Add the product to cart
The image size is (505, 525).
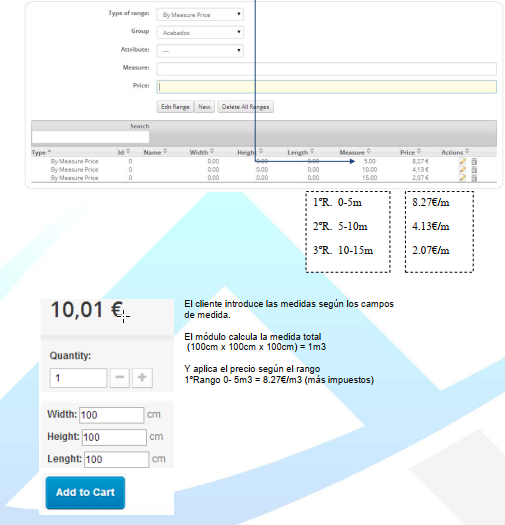(85, 493)
